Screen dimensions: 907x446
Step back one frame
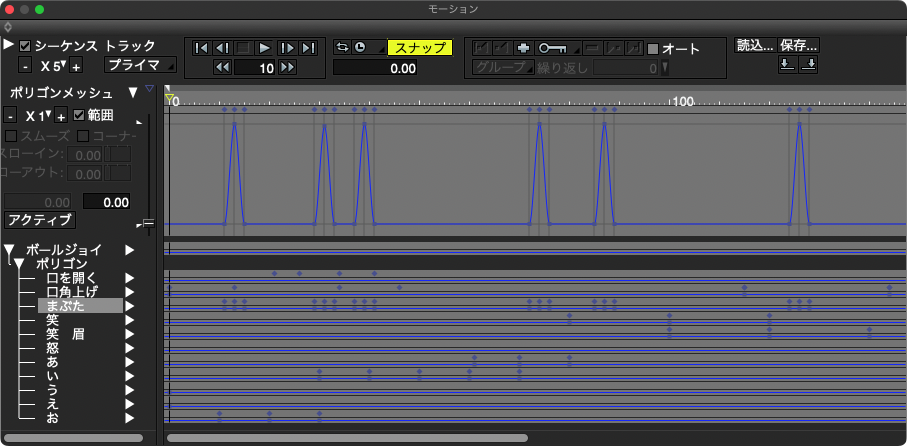coord(222,48)
